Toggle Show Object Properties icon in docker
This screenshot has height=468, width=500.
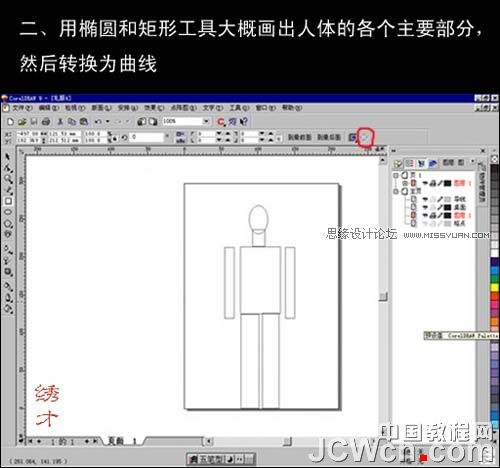click(398, 164)
